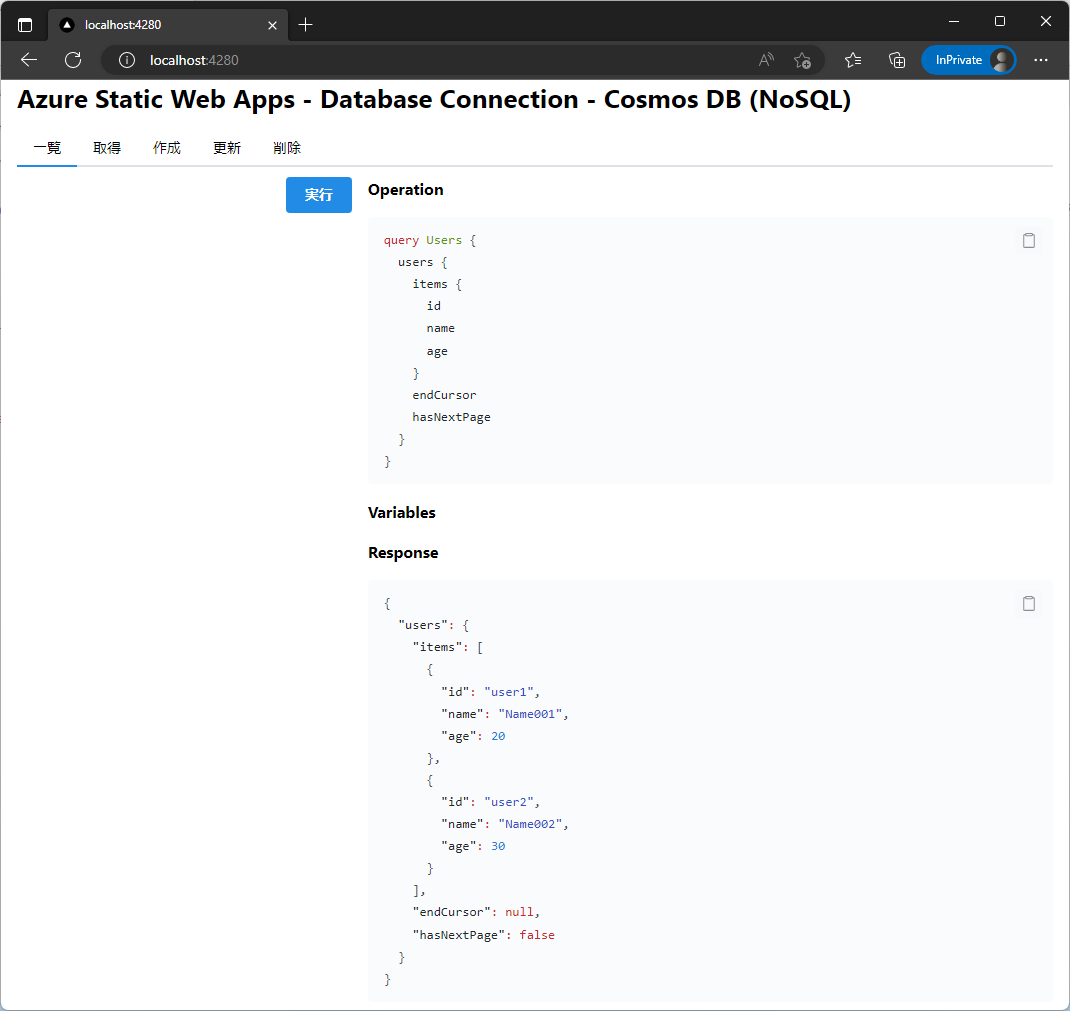Click the null endCursor value
Image resolution: width=1070 pixels, height=1011 pixels.
point(519,912)
